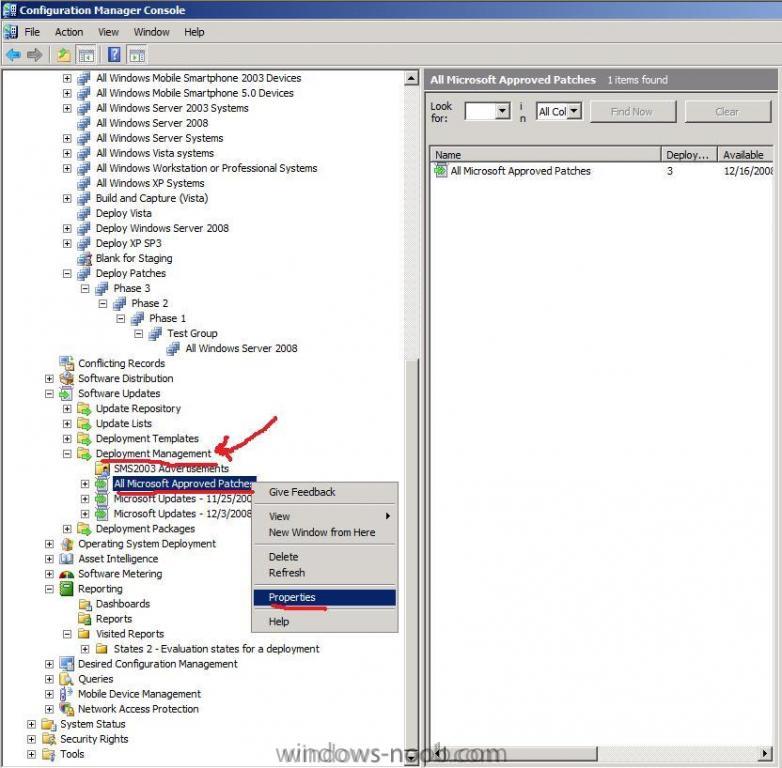Click the Back arrow toolbar icon
Image resolution: width=782 pixels, height=768 pixels.
pyautogui.click(x=12, y=55)
